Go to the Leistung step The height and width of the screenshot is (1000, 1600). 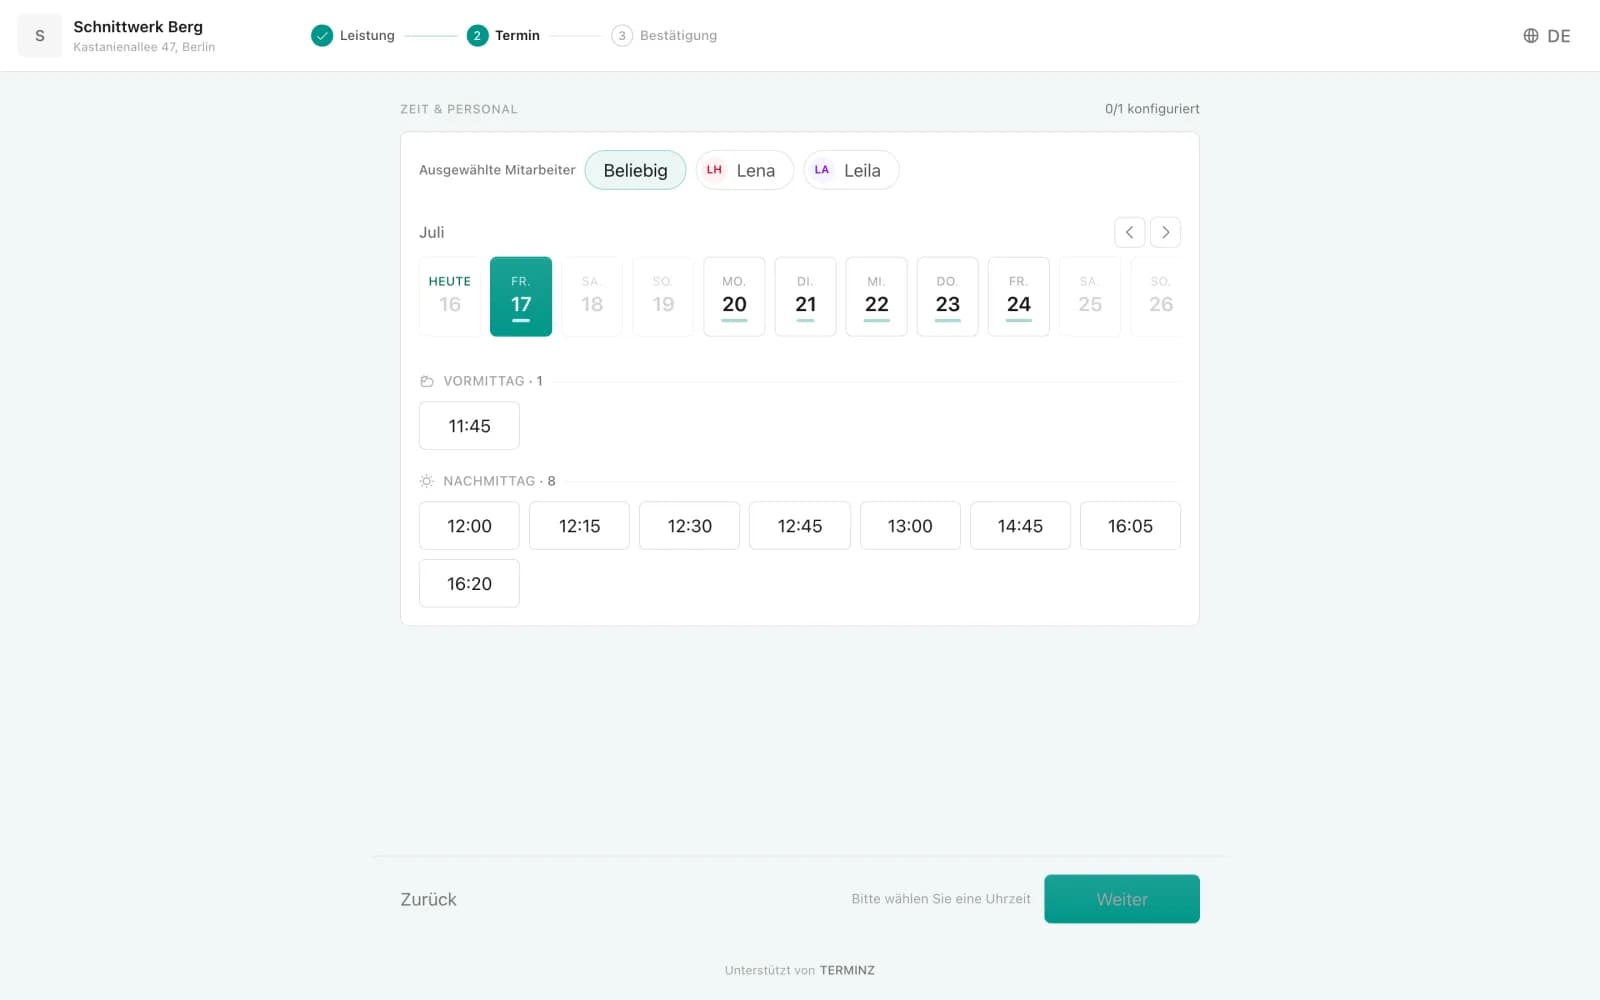[x=367, y=36]
